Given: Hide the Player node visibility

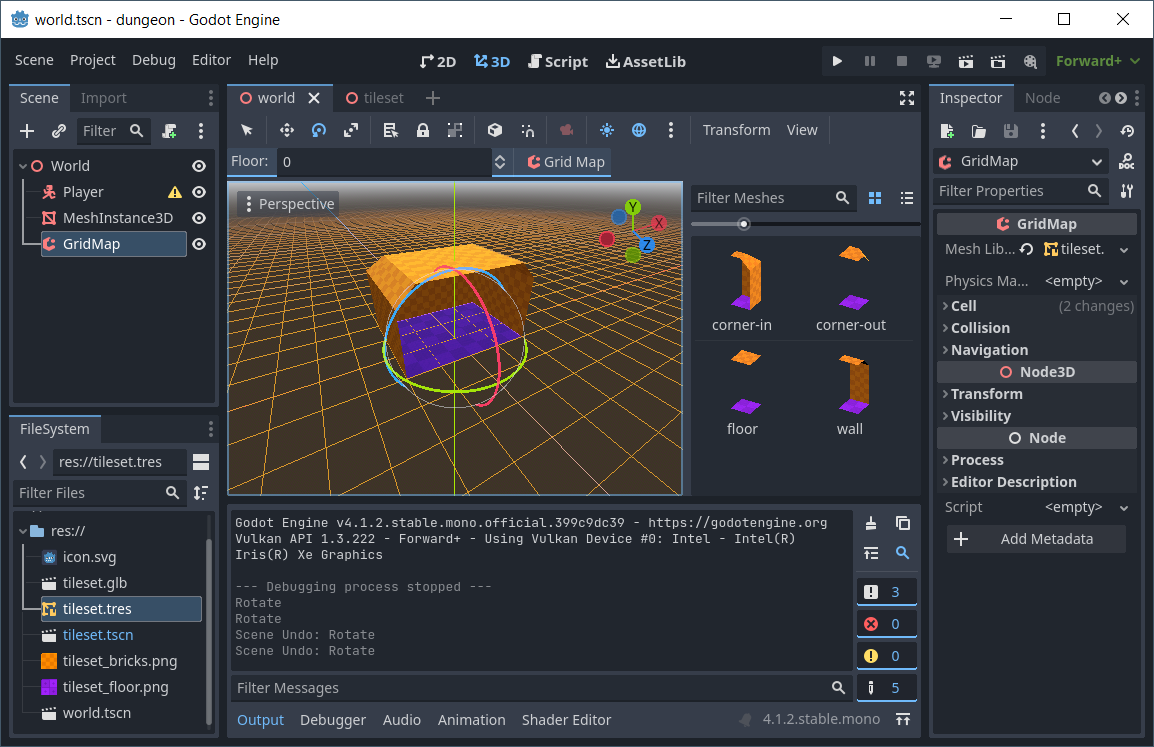Looking at the screenshot, I should pos(199,192).
